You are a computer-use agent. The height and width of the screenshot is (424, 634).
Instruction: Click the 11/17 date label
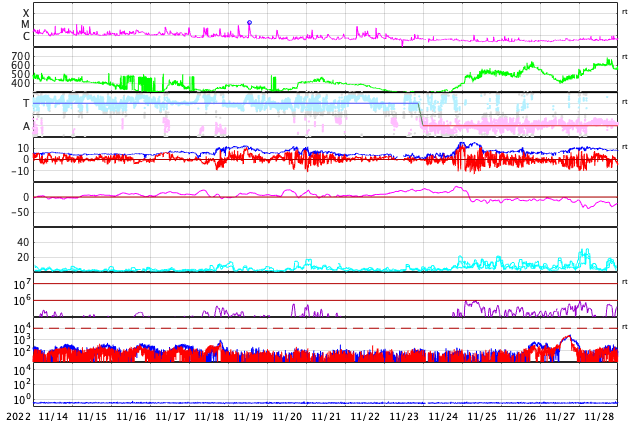pos(170,416)
